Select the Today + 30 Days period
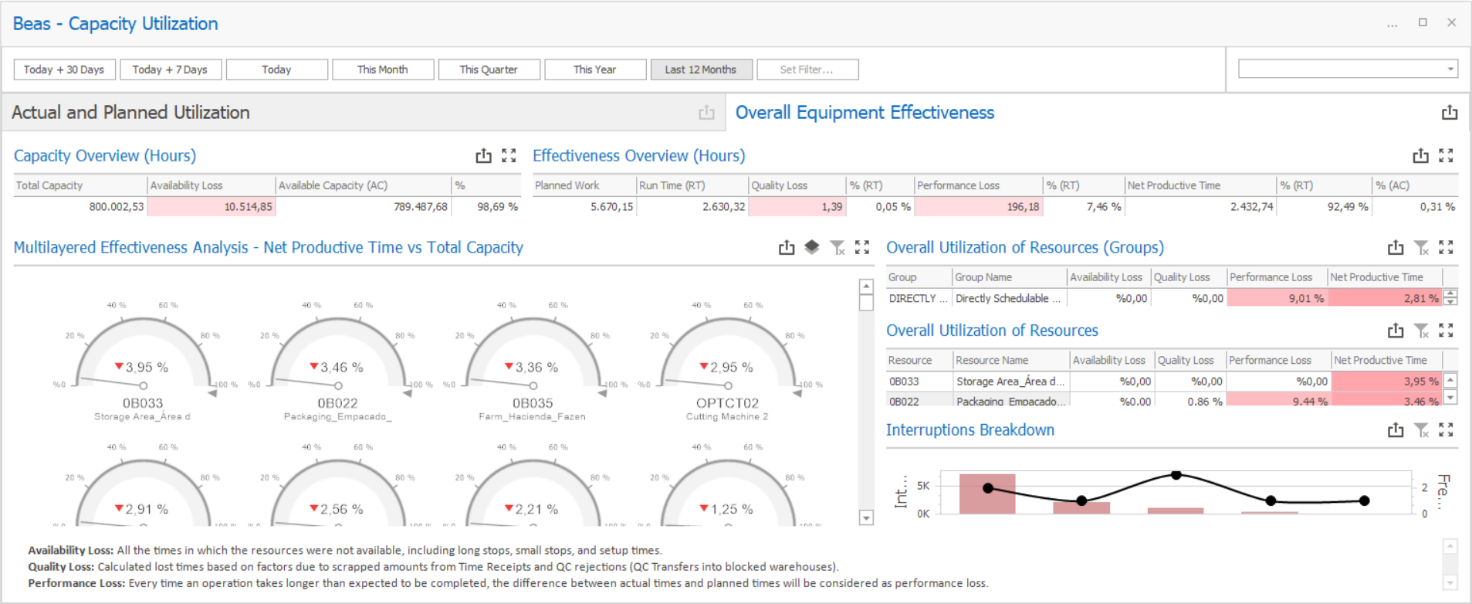The height and width of the screenshot is (604, 1472). click(x=64, y=70)
